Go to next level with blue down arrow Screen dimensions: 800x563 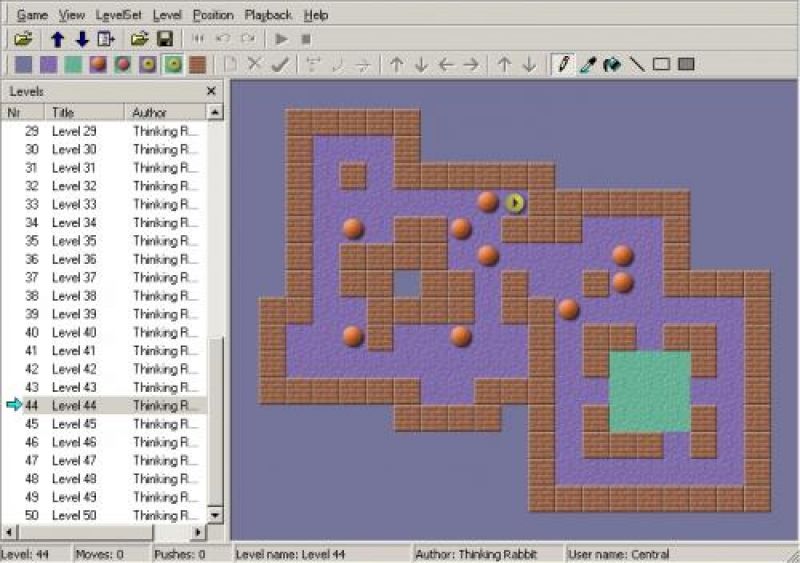82,39
